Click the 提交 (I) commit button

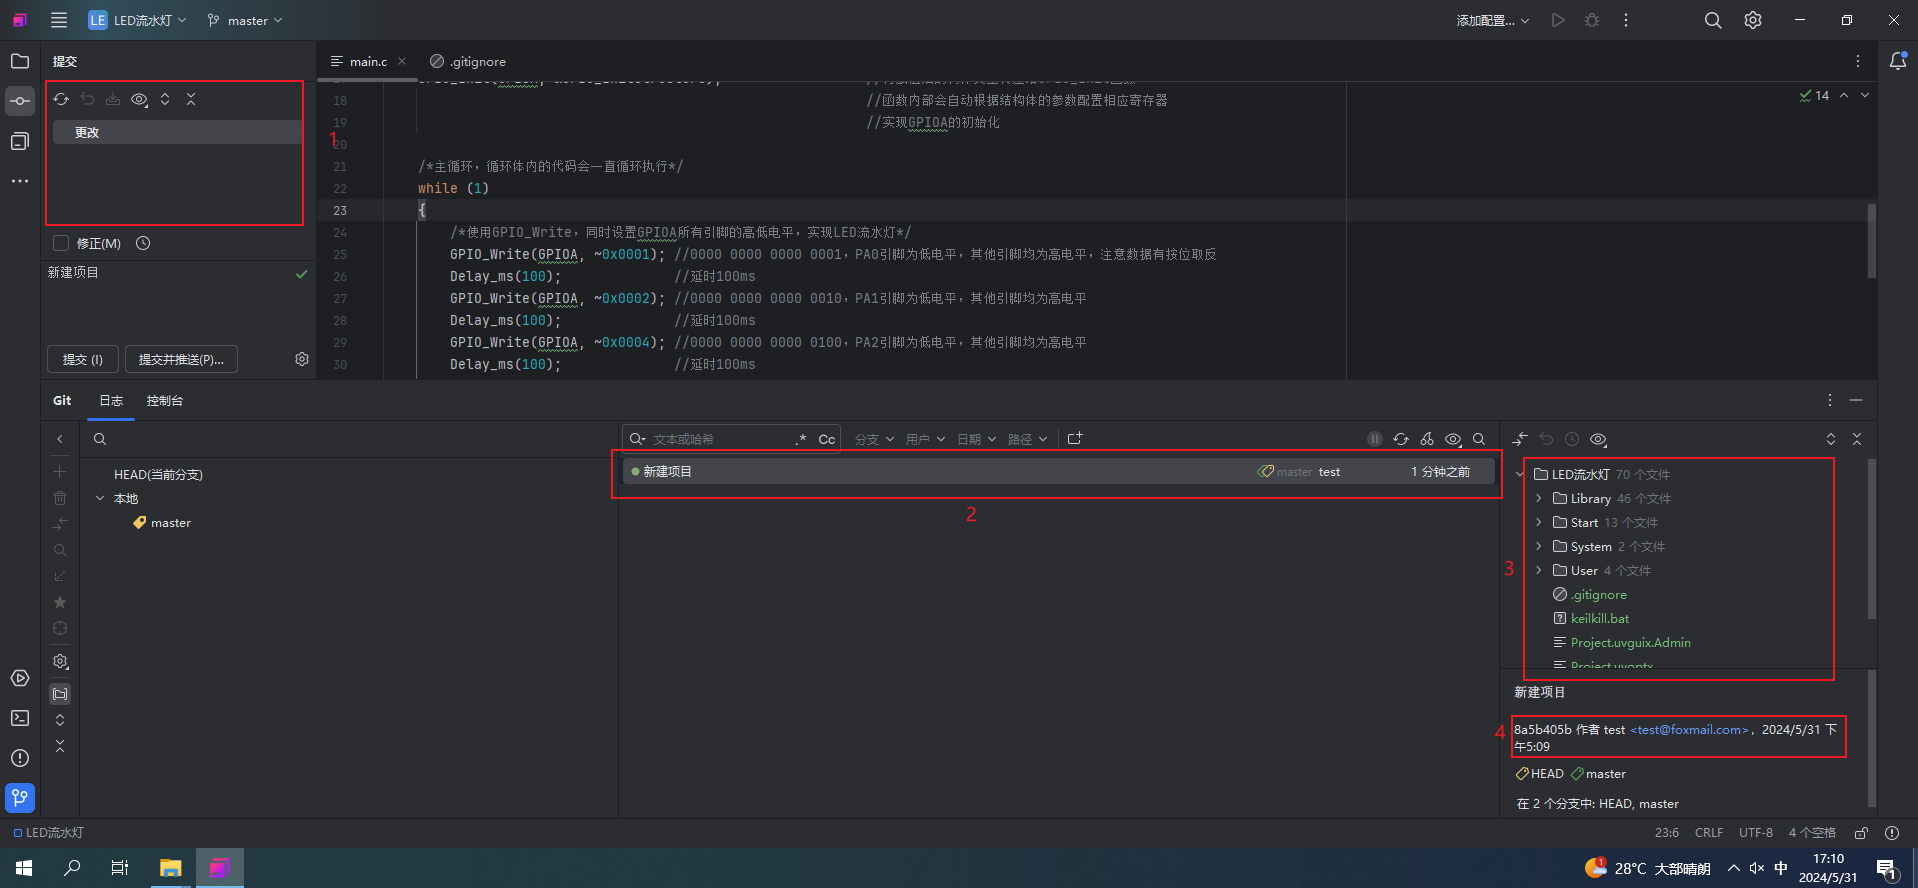pyautogui.click(x=83, y=359)
